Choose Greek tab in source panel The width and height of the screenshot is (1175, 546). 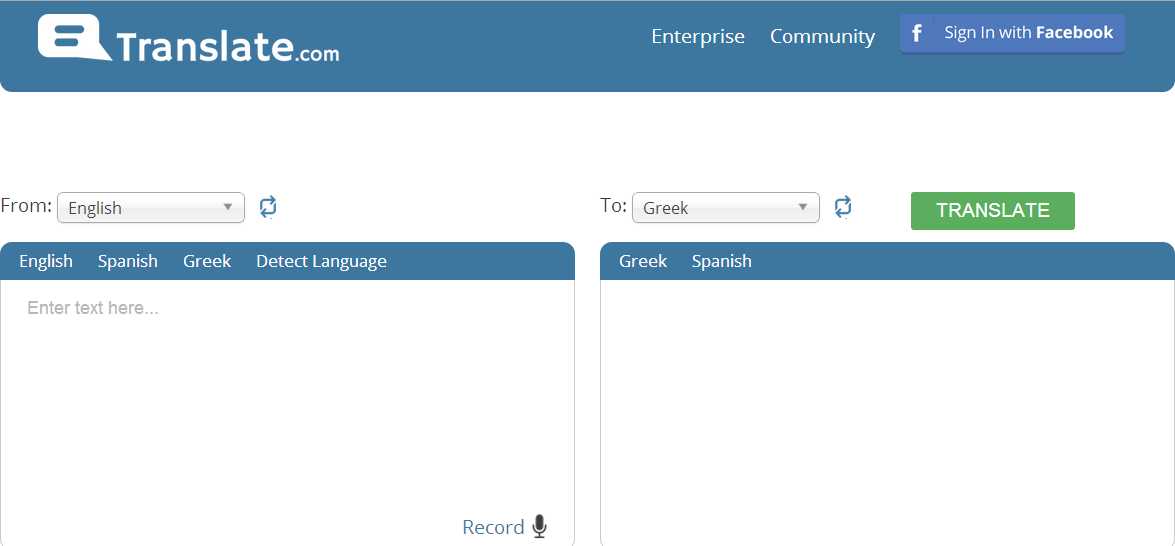click(x=207, y=261)
